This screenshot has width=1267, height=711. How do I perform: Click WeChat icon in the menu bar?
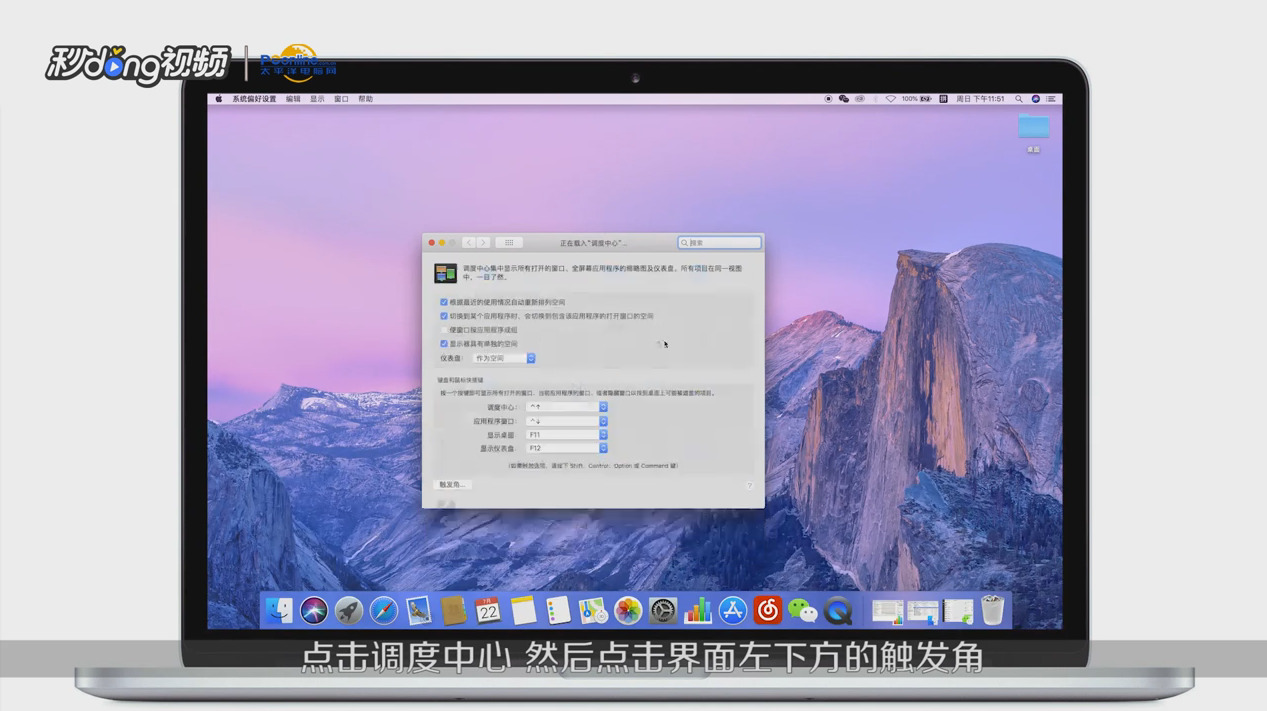pyautogui.click(x=844, y=99)
